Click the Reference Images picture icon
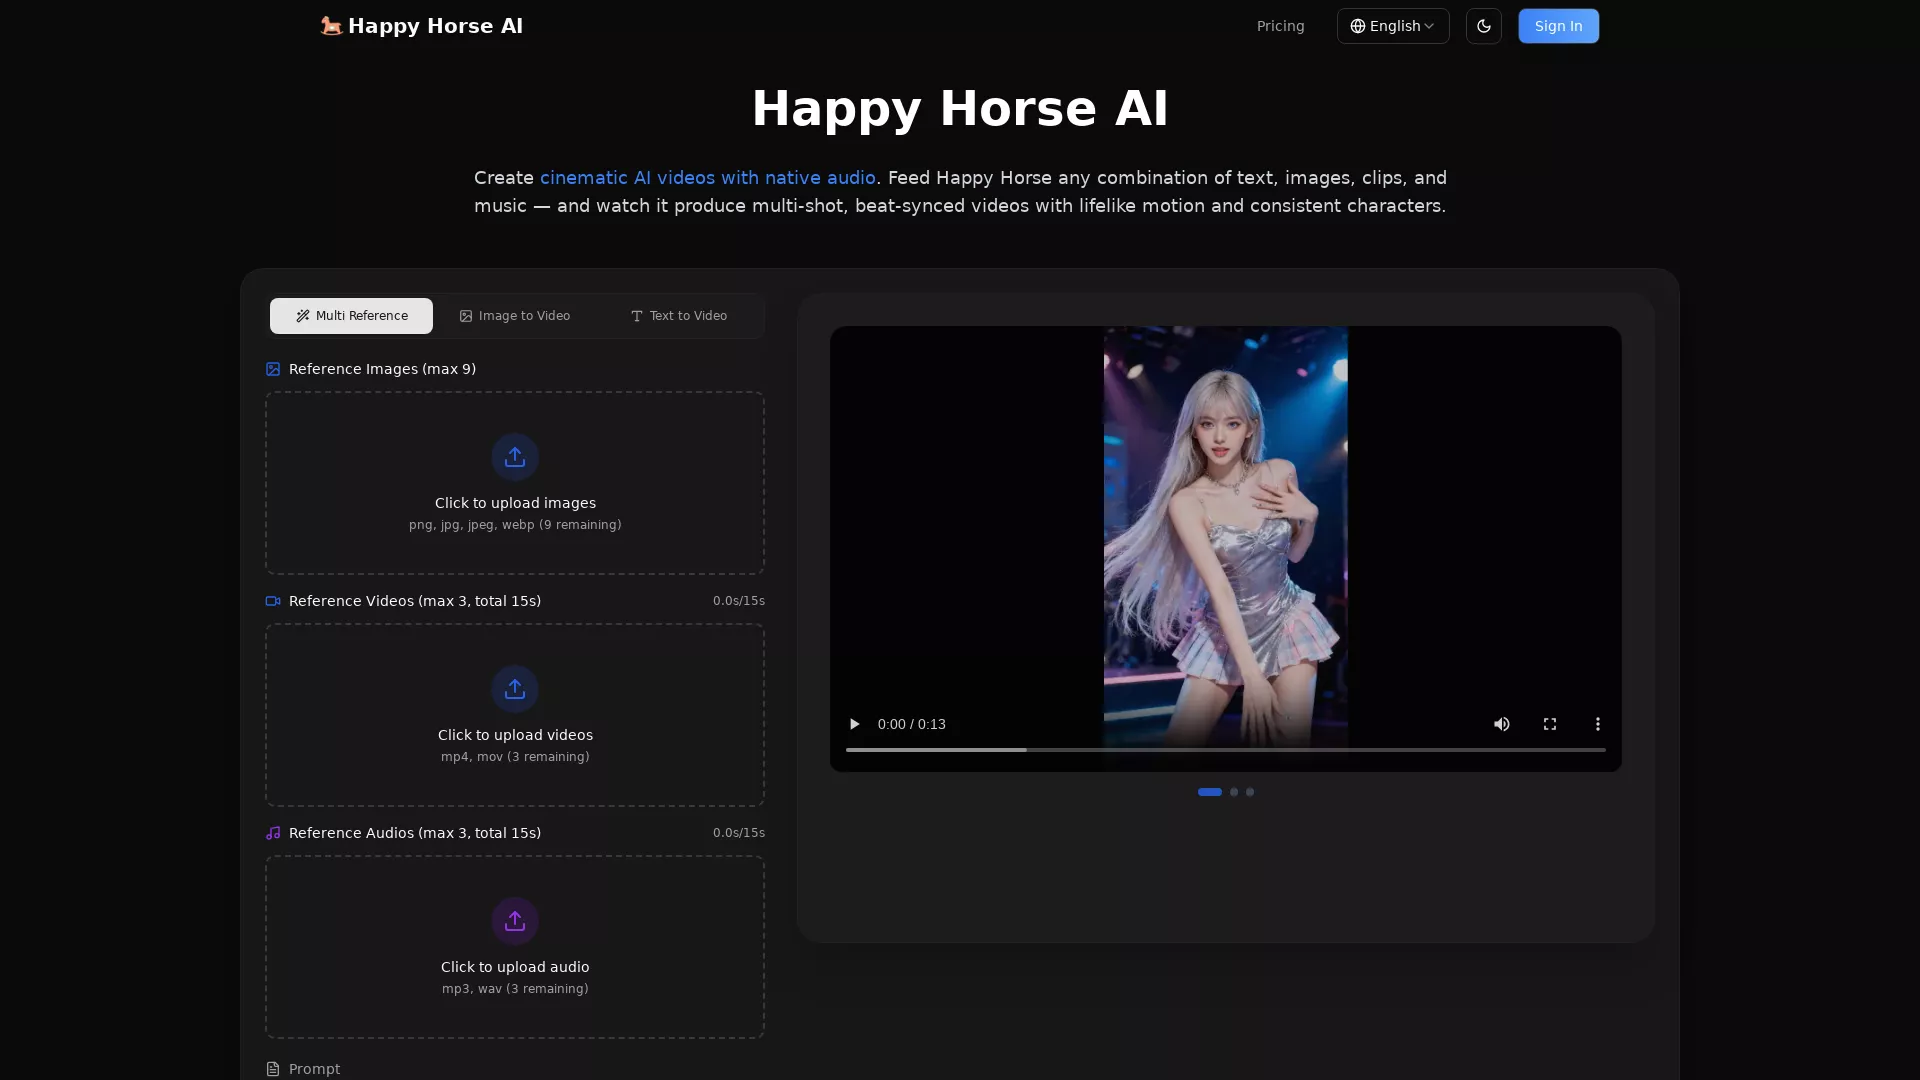Viewport: 1920px width, 1080px height. [x=273, y=369]
